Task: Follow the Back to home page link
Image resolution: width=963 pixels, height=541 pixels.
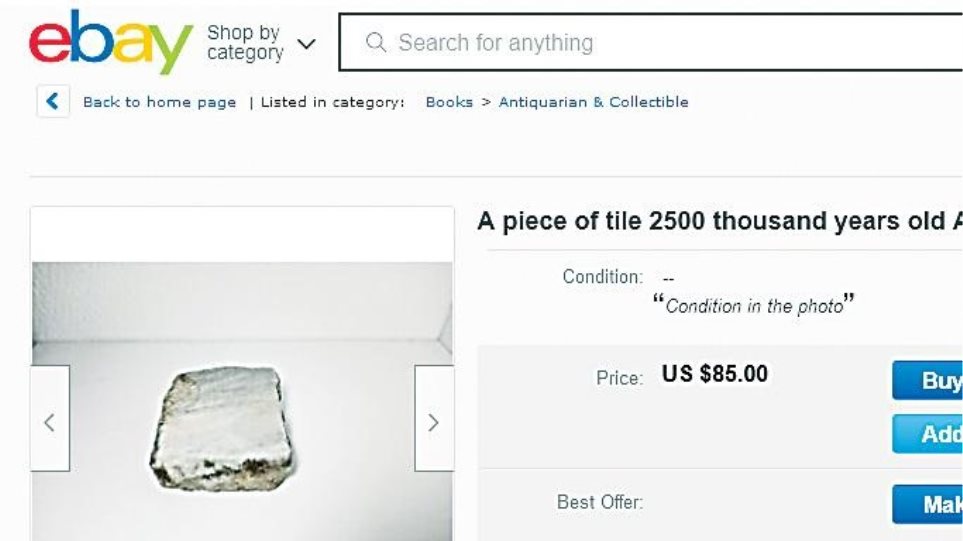Action: point(159,102)
